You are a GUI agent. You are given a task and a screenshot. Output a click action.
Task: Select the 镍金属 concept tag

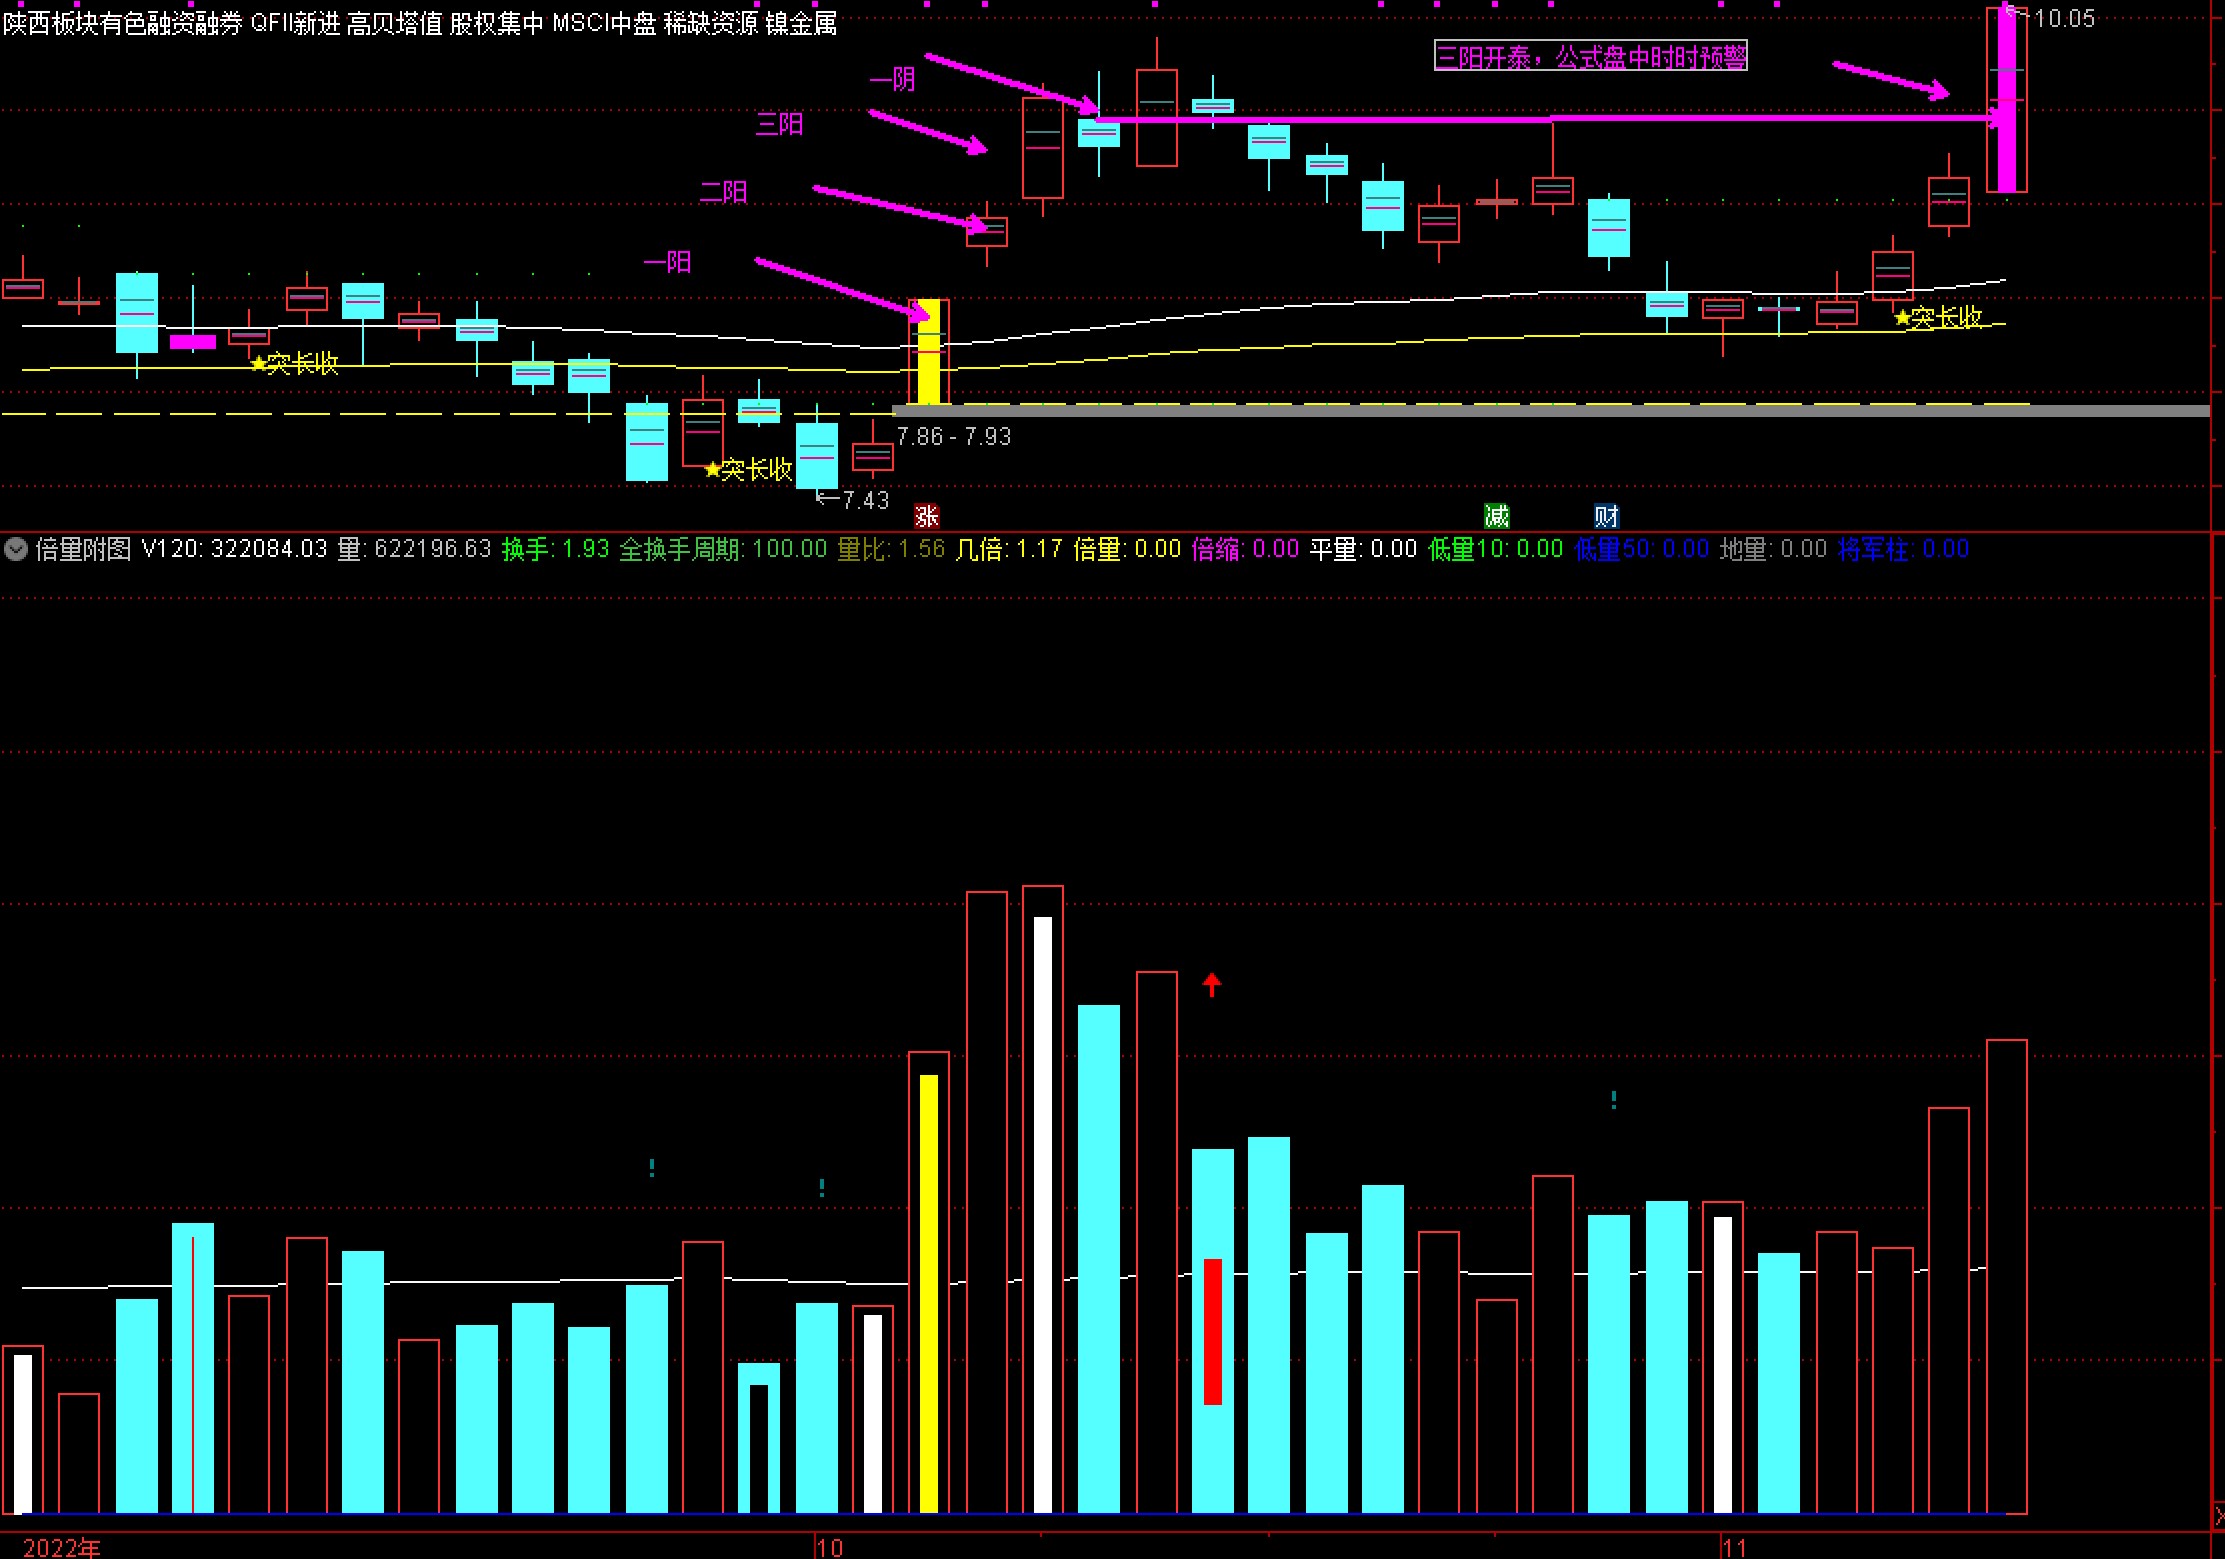pos(801,24)
